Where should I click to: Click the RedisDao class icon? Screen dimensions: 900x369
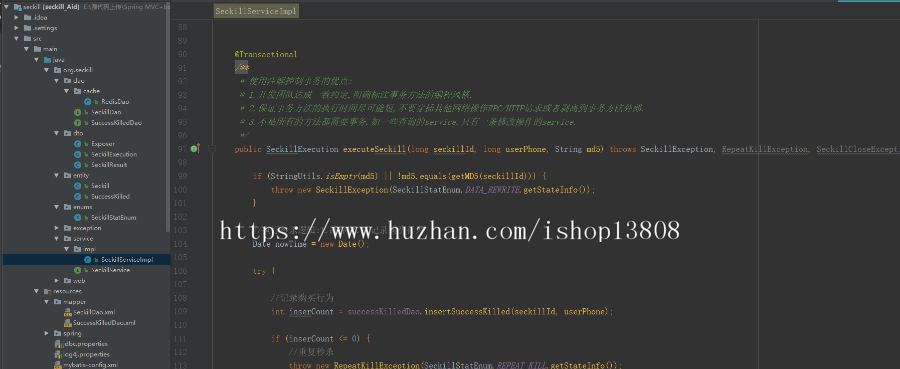click(x=87, y=102)
